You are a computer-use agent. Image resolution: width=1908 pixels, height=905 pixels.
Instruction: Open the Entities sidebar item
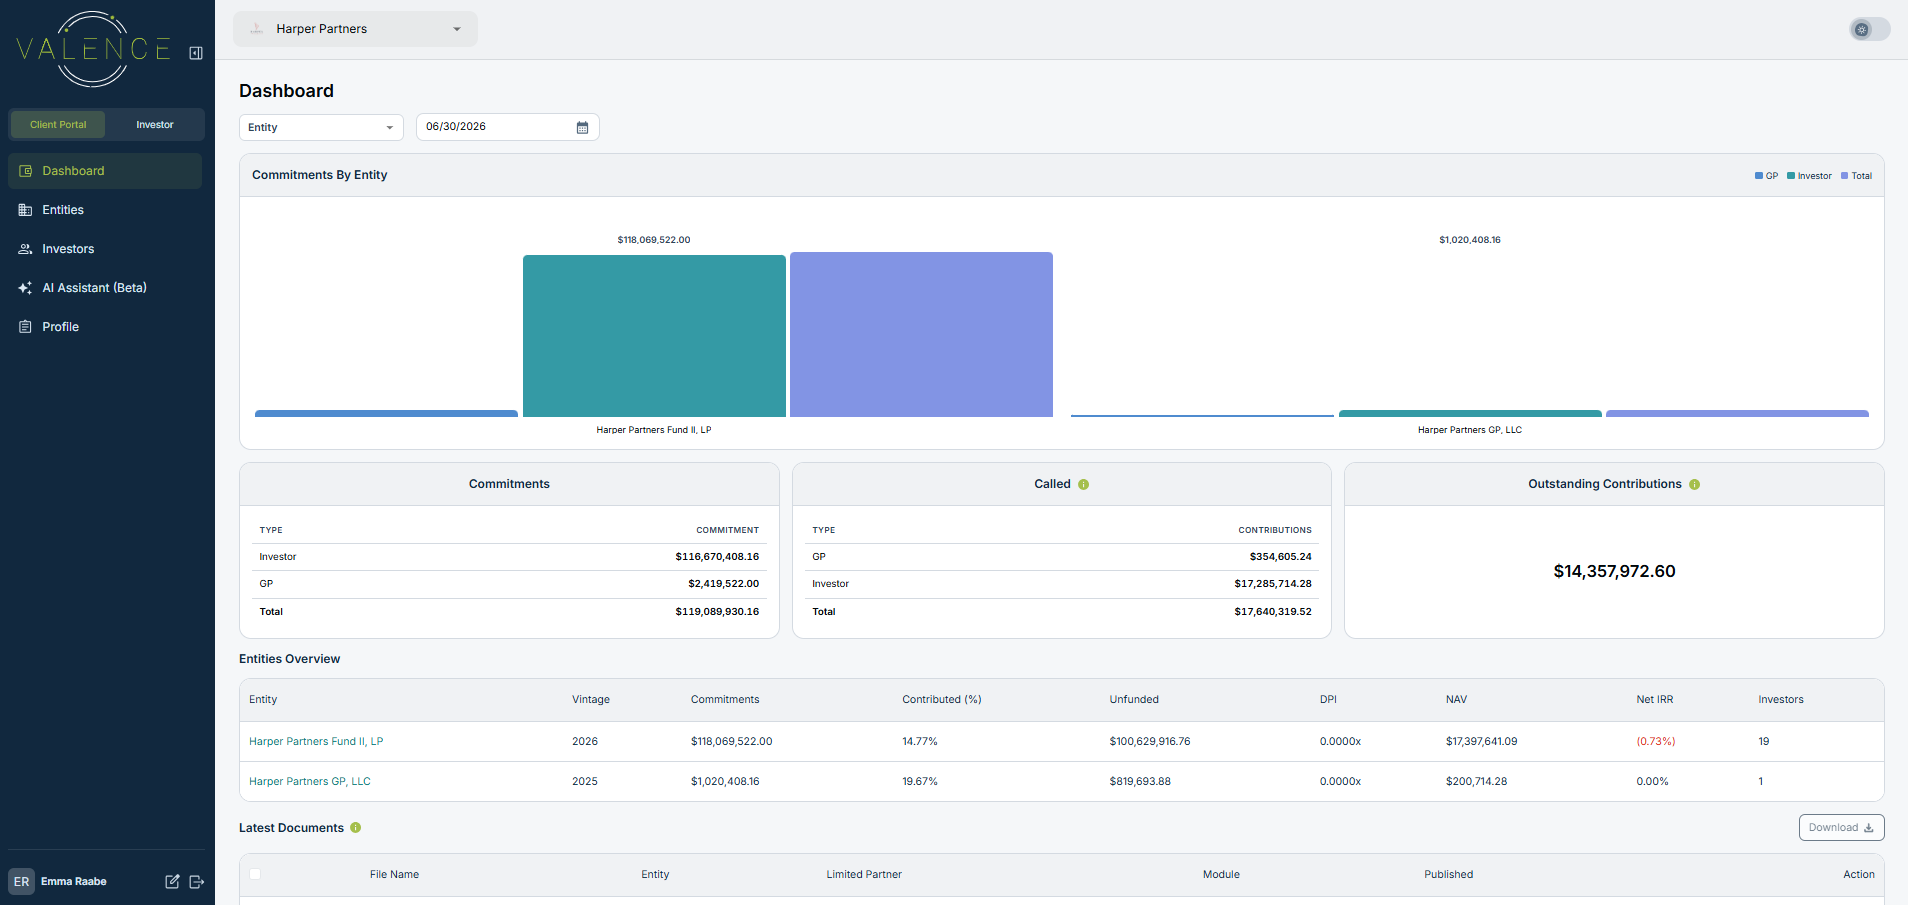[x=105, y=210]
